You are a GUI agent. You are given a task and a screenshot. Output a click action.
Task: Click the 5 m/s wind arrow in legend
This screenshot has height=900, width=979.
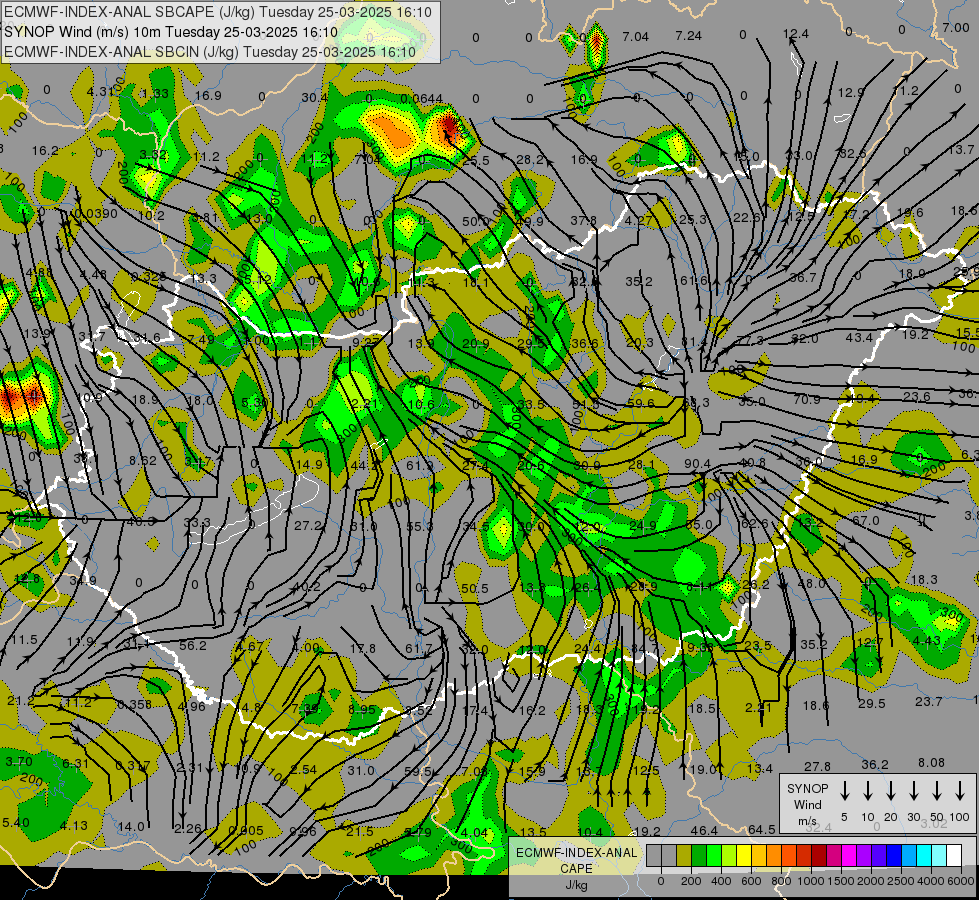(844, 790)
